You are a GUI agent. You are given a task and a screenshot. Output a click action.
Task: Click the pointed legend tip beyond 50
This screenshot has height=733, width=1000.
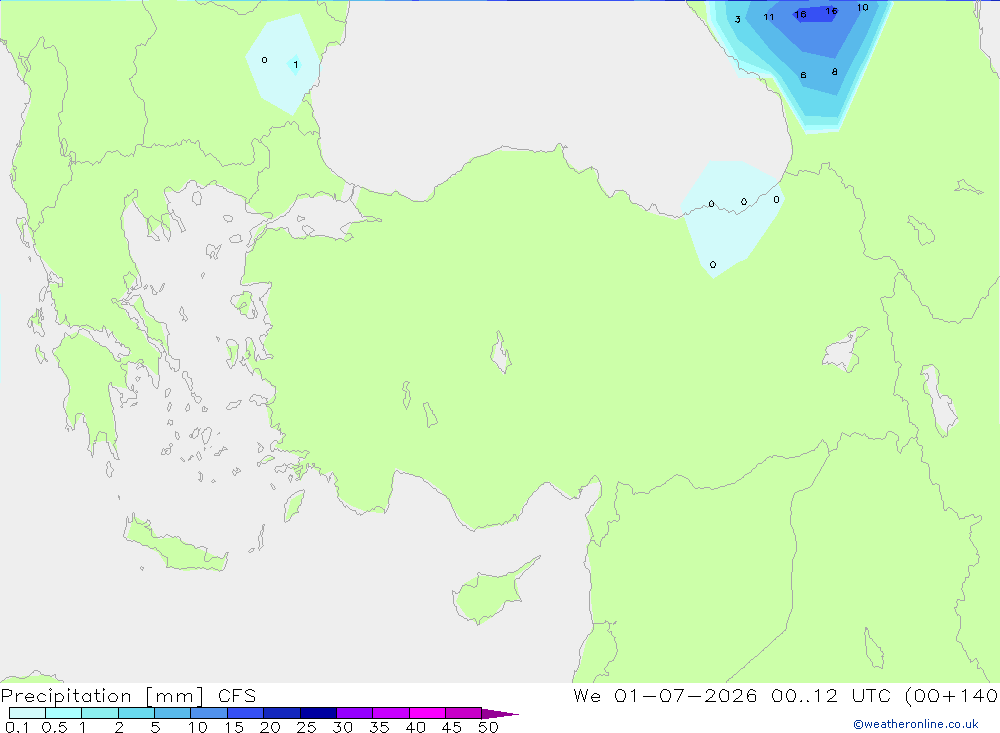coord(499,713)
